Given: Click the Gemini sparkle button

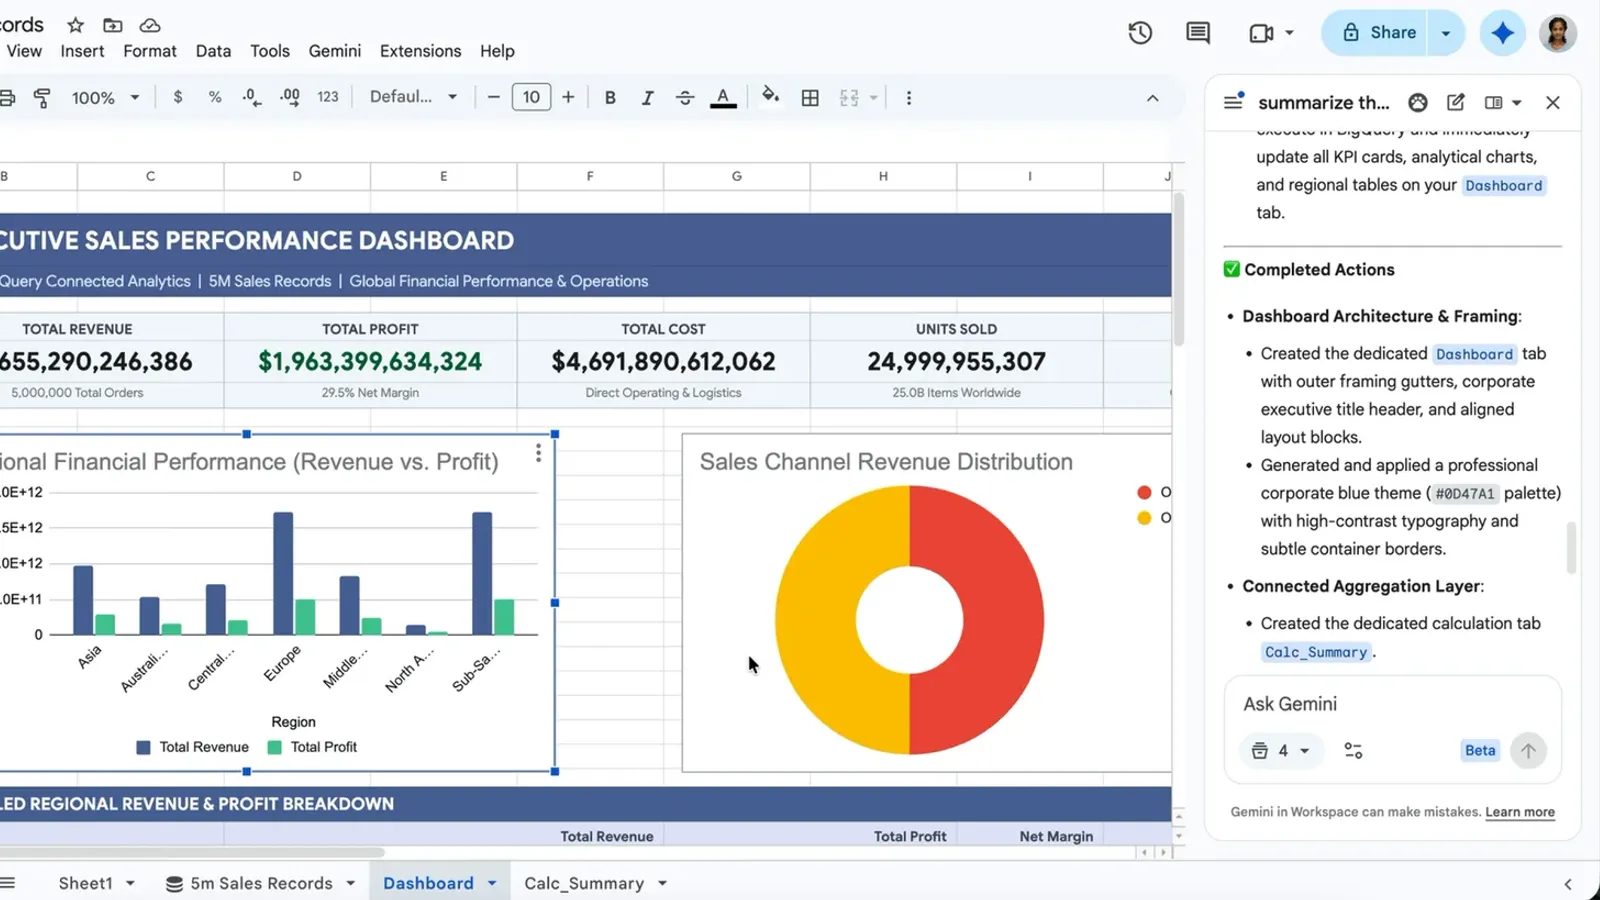Looking at the screenshot, I should [1502, 33].
